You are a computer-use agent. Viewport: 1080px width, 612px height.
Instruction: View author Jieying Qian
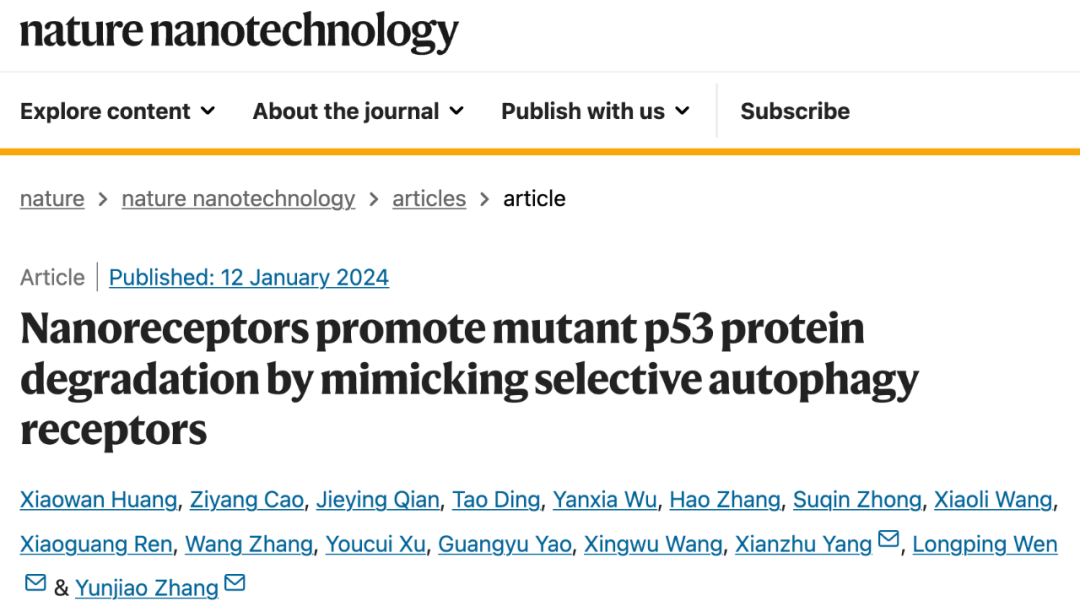tap(378, 499)
